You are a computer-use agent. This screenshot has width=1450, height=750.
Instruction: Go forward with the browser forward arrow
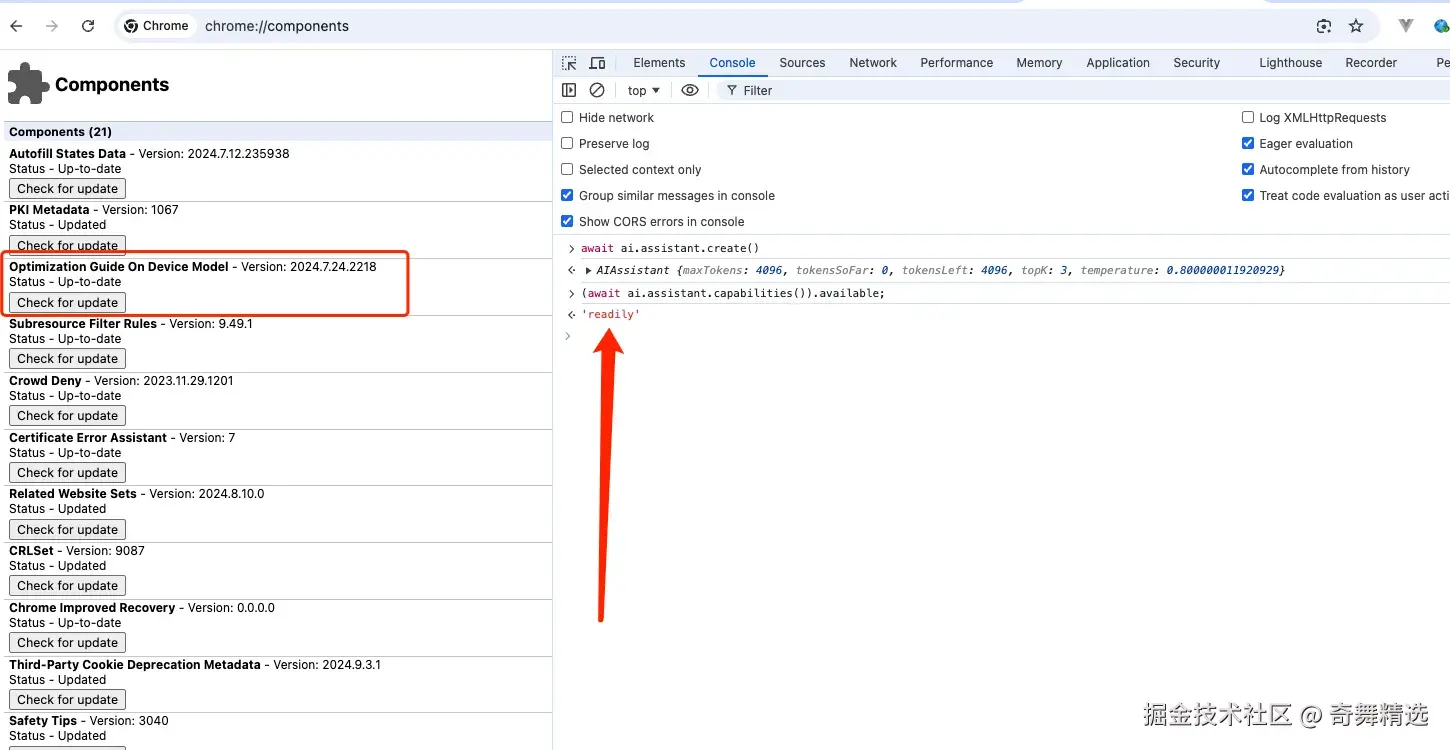coord(53,26)
